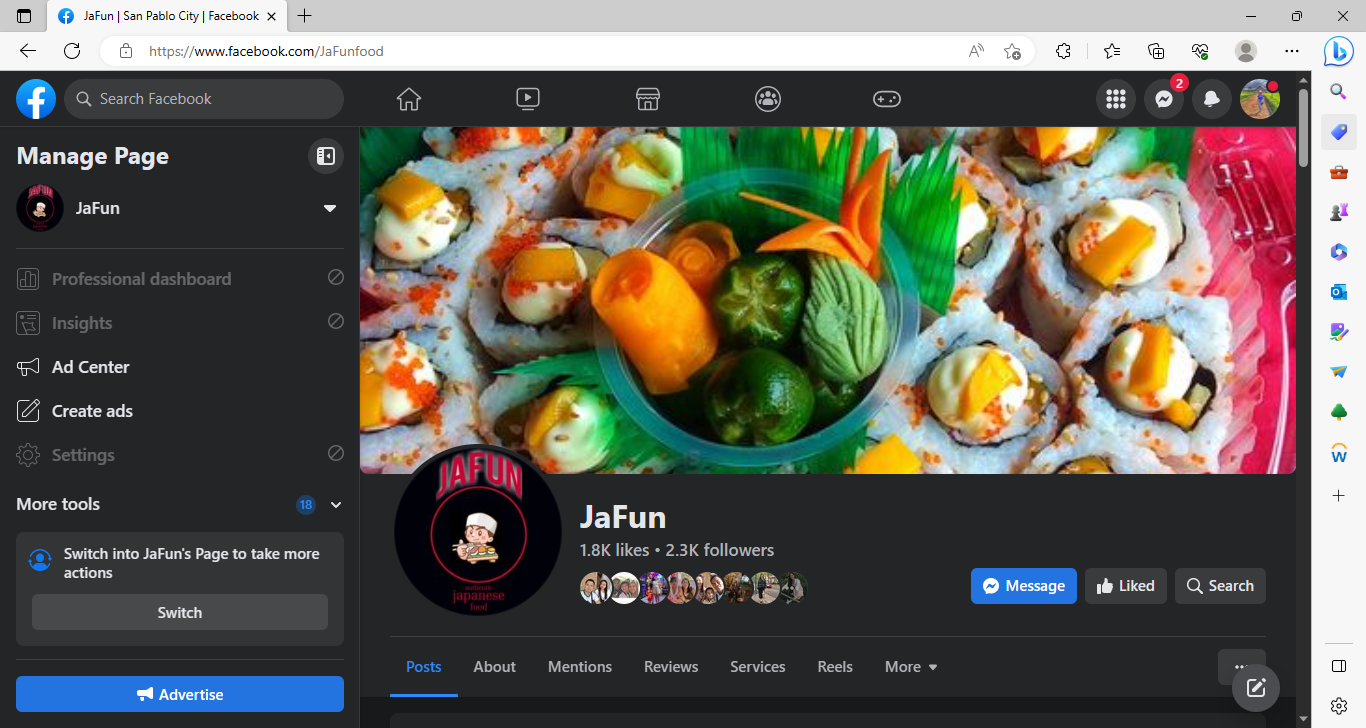Open the Bing Copilot sidebar icon
Screen dimensions: 1366x728
tap(1339, 51)
